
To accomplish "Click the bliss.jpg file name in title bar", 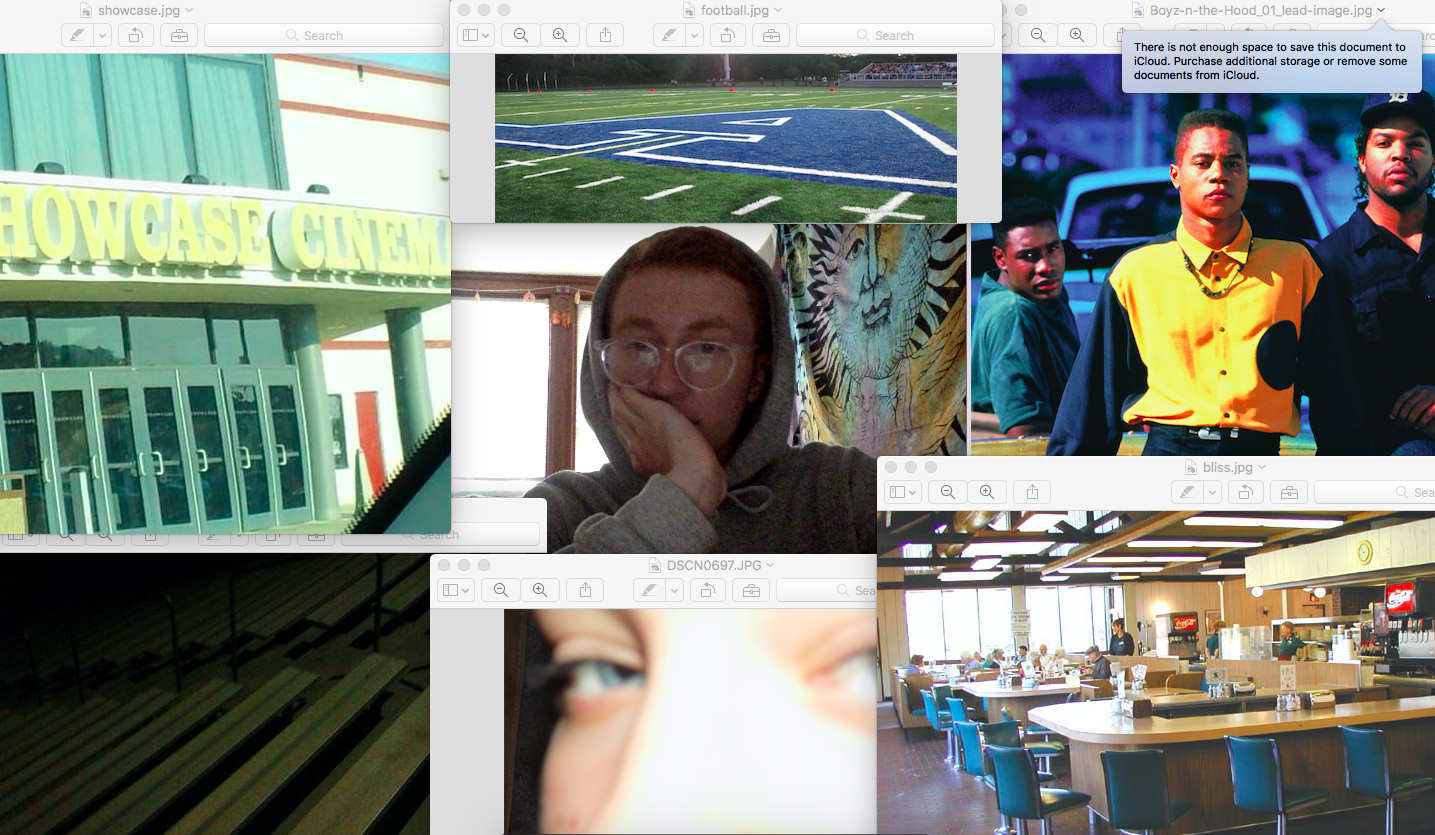I will point(1228,468).
